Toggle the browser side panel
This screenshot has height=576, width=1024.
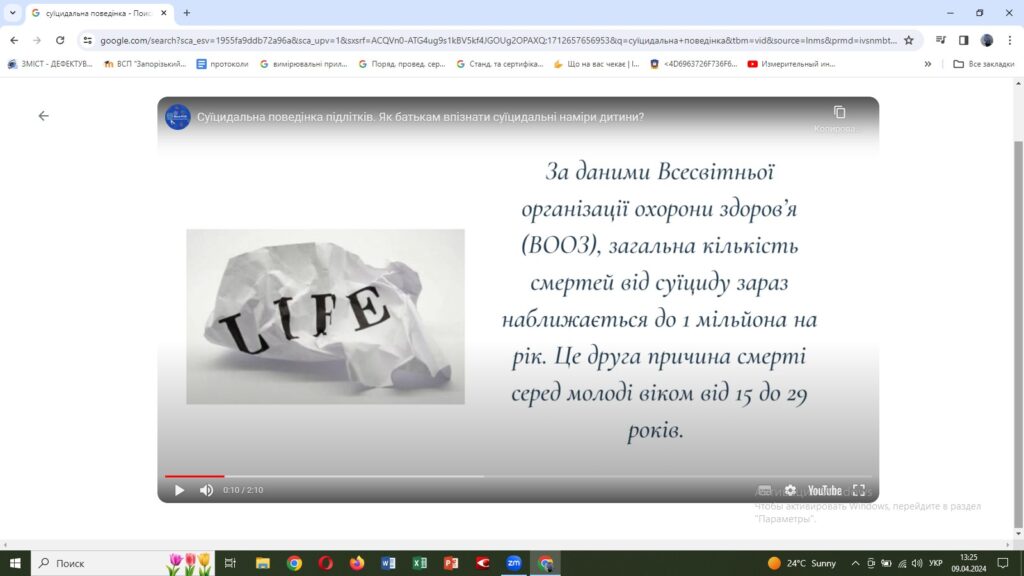pos(963,40)
